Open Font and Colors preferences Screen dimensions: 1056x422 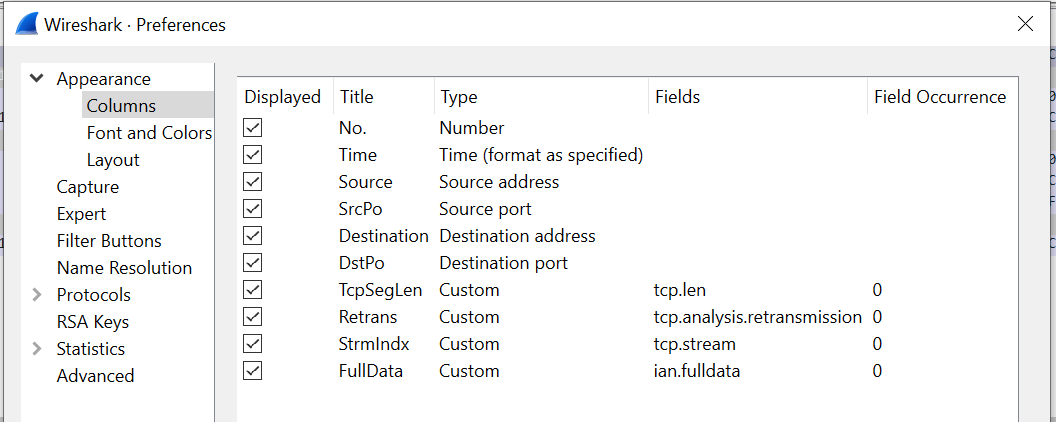point(149,133)
